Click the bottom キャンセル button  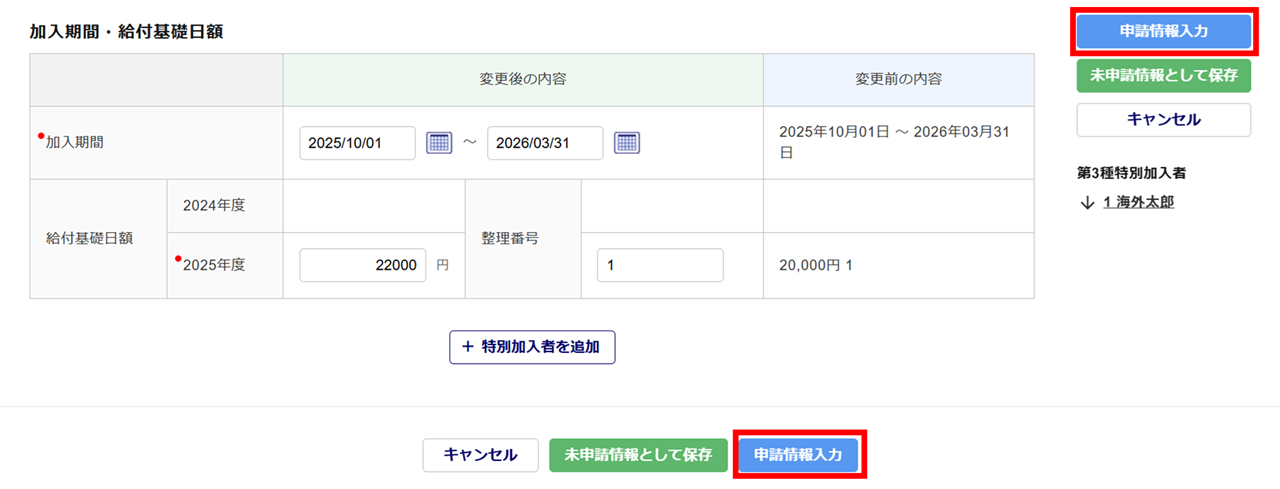coord(480,455)
